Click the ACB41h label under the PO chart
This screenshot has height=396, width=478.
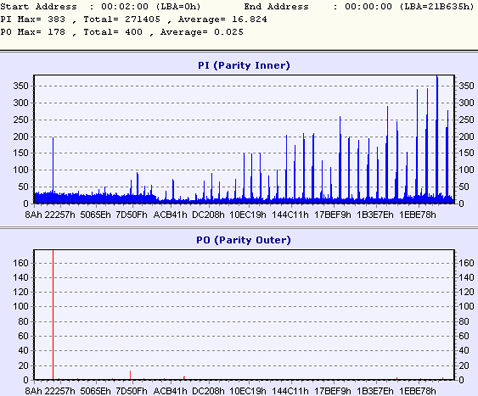[170, 391]
